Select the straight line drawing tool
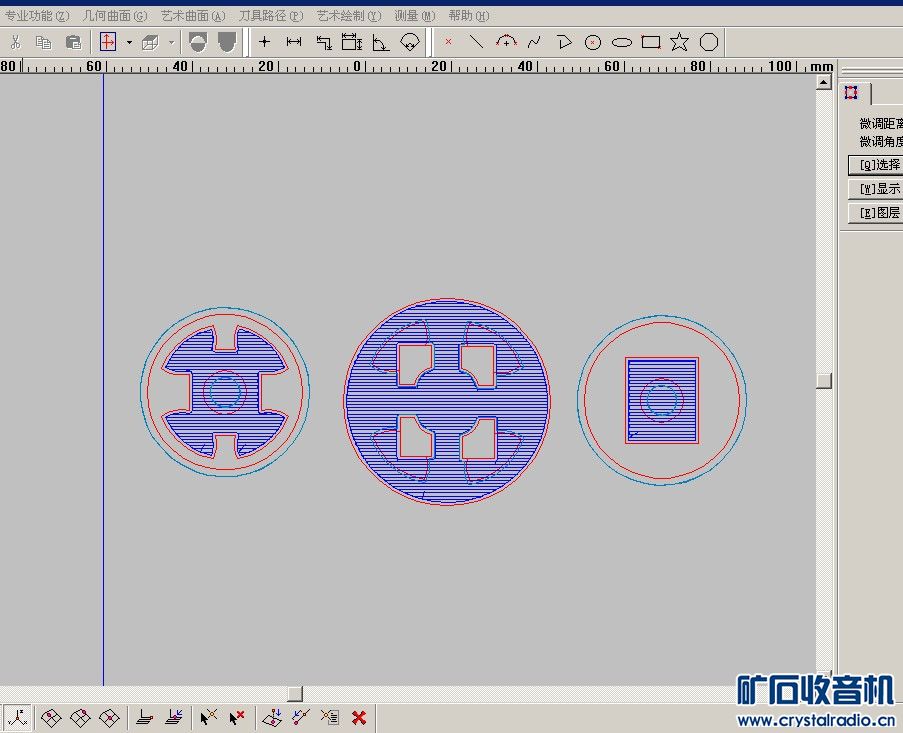 coord(477,42)
